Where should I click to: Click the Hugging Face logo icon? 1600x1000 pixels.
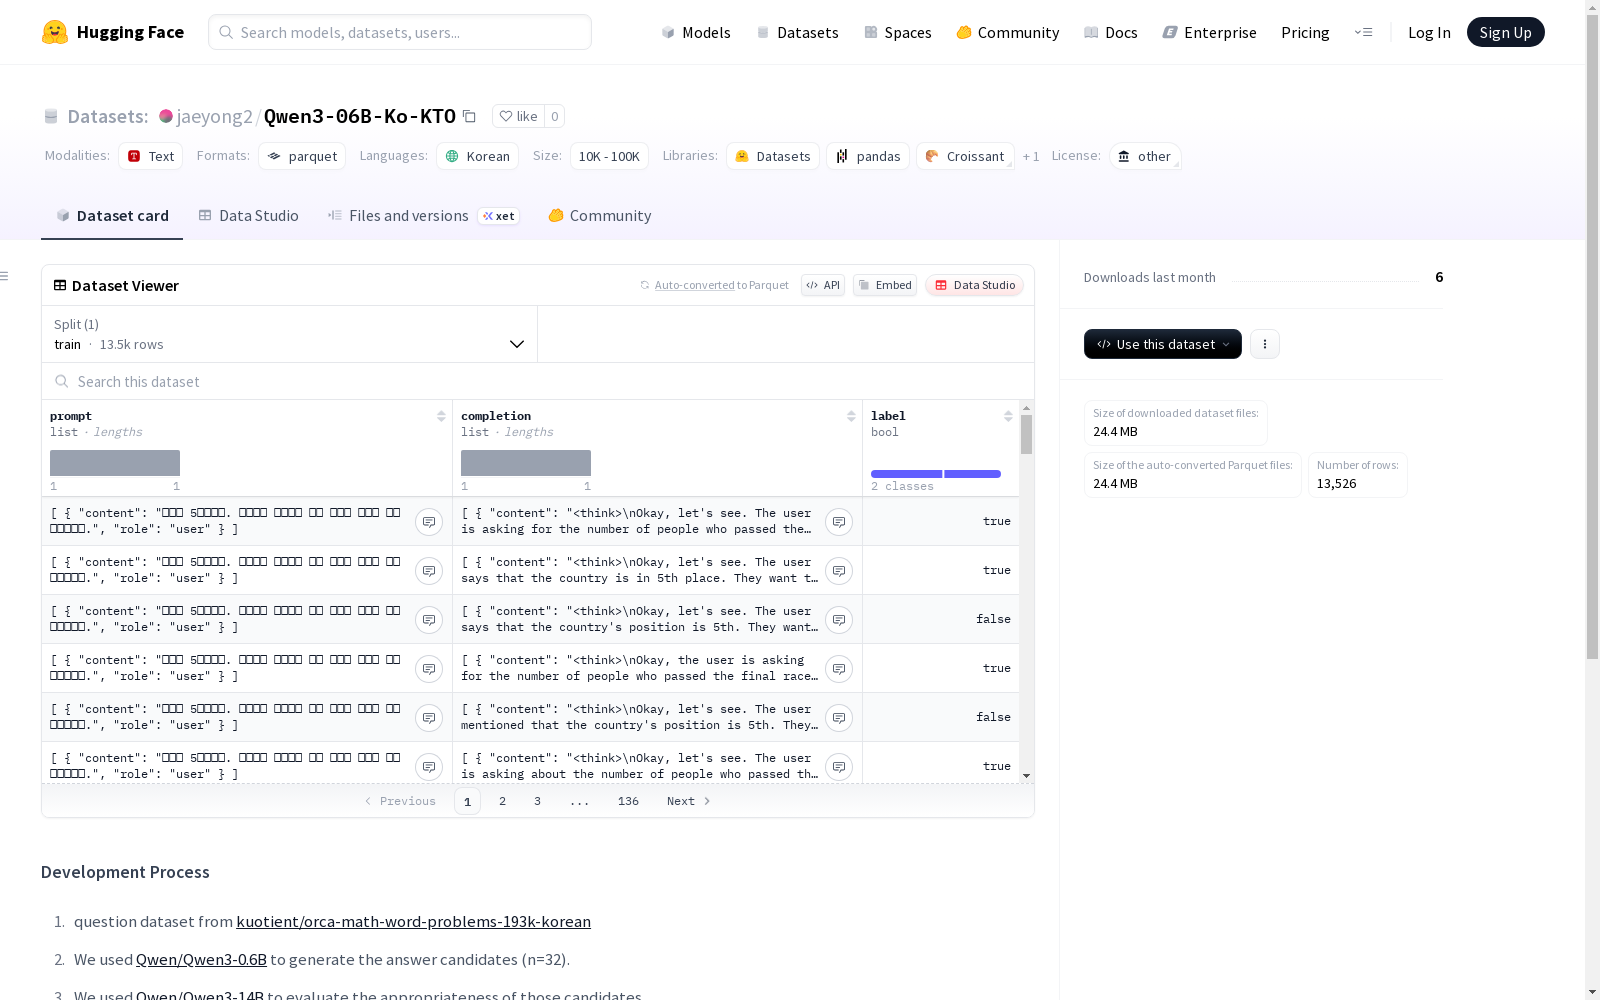coord(55,32)
